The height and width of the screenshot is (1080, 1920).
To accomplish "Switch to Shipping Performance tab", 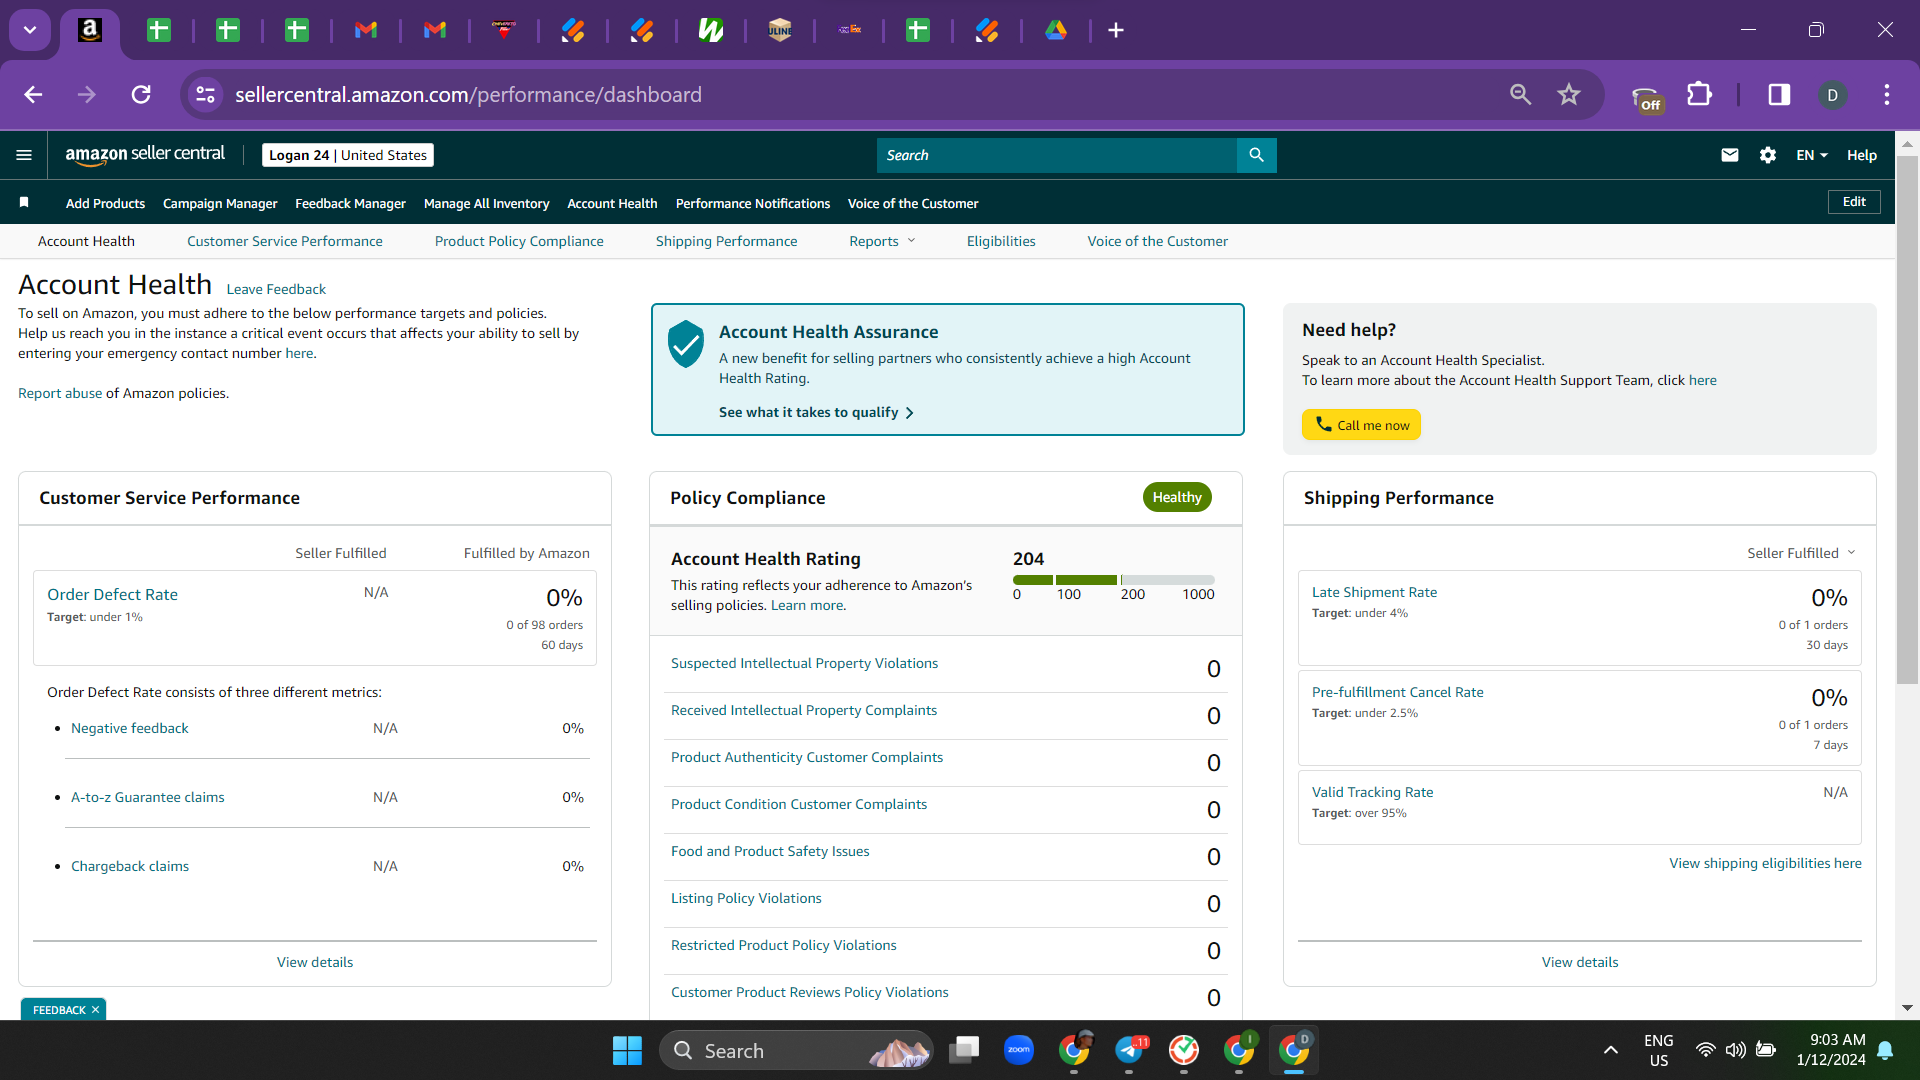I will (x=726, y=241).
